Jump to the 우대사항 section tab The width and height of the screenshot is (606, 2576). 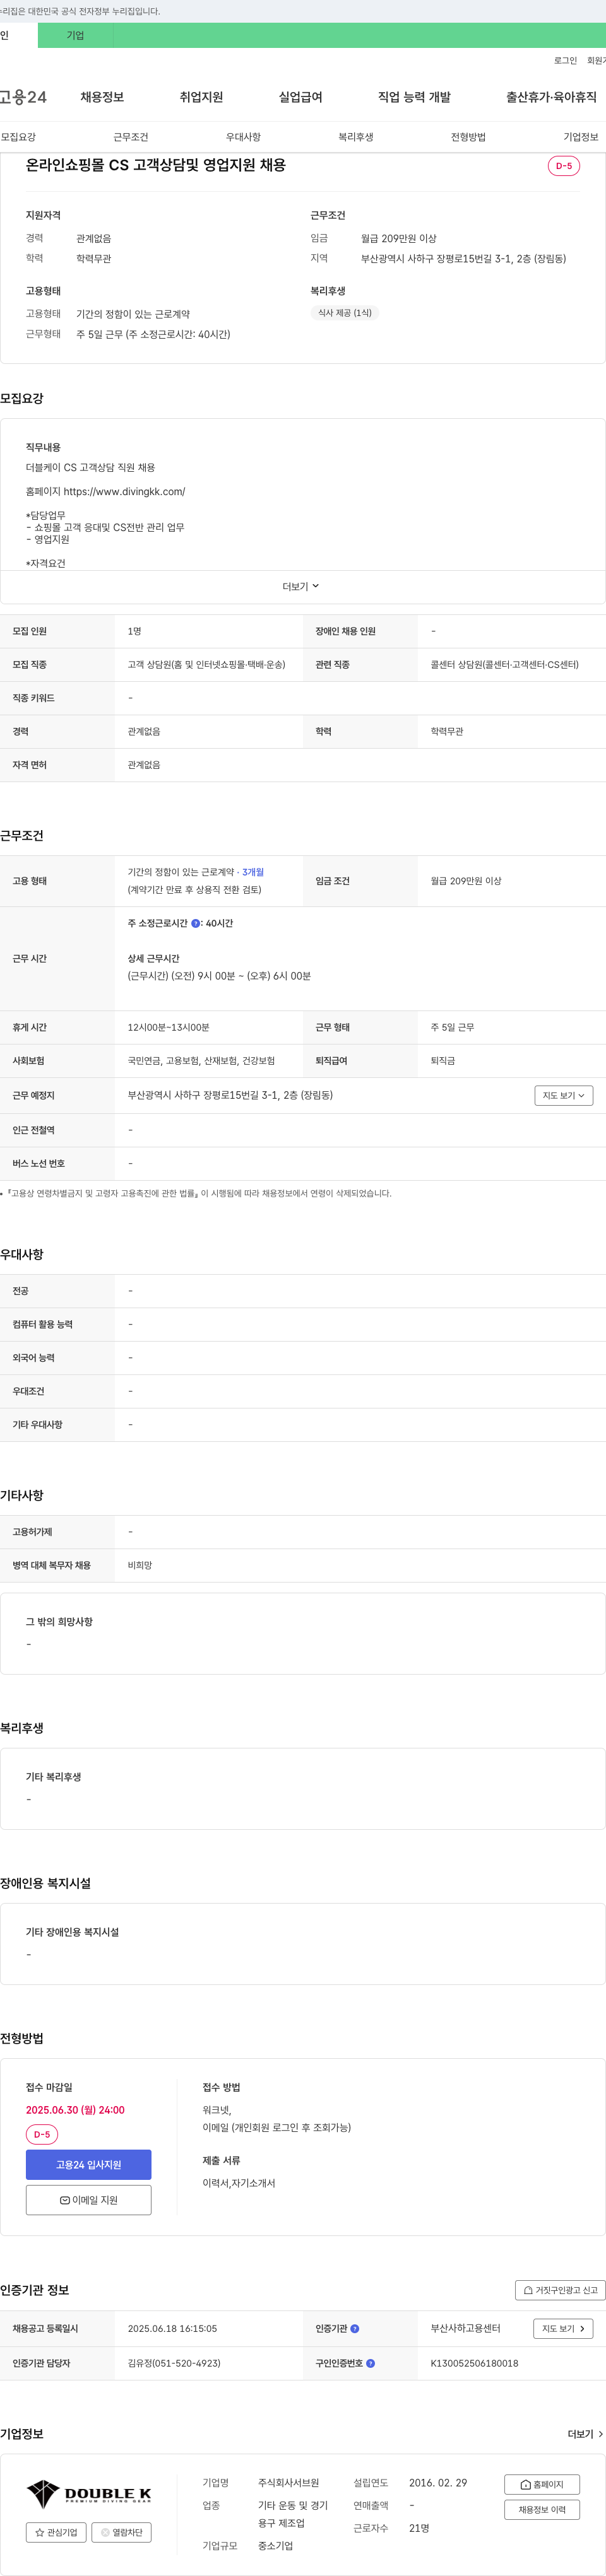(243, 137)
